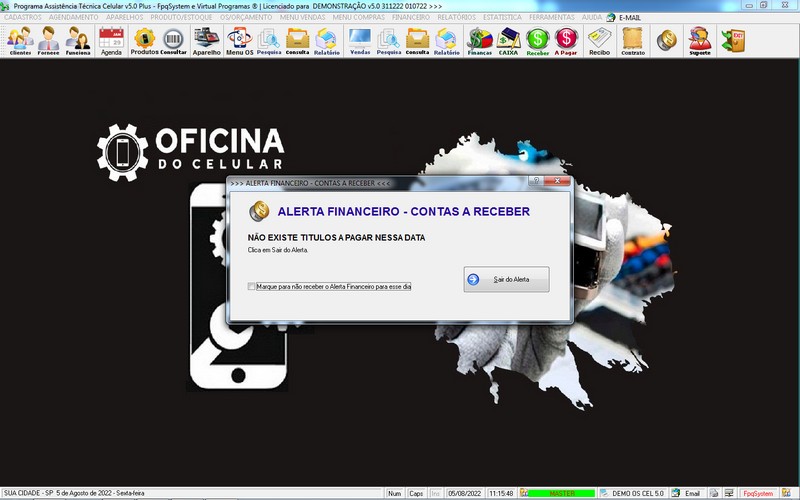The width and height of the screenshot is (800, 500).
Task: Close the Alerta Financeiro dialog
Action: [557, 181]
